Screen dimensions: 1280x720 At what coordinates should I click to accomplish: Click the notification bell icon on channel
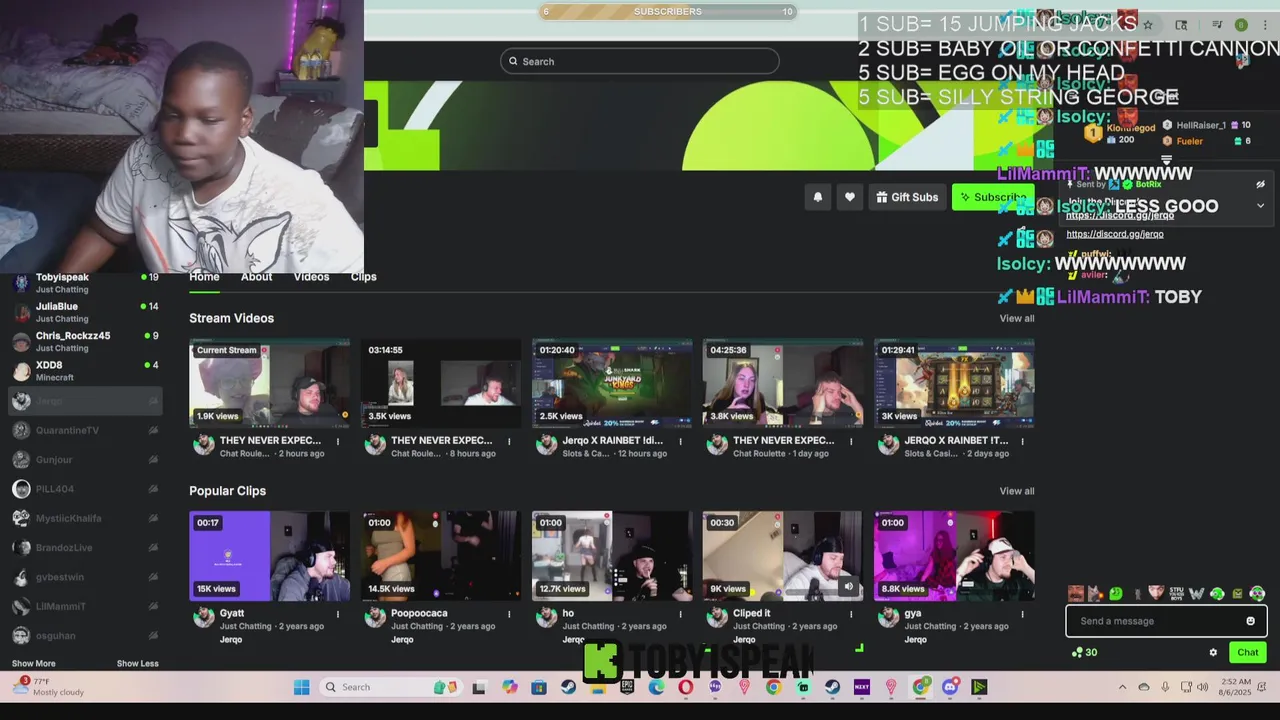(818, 197)
